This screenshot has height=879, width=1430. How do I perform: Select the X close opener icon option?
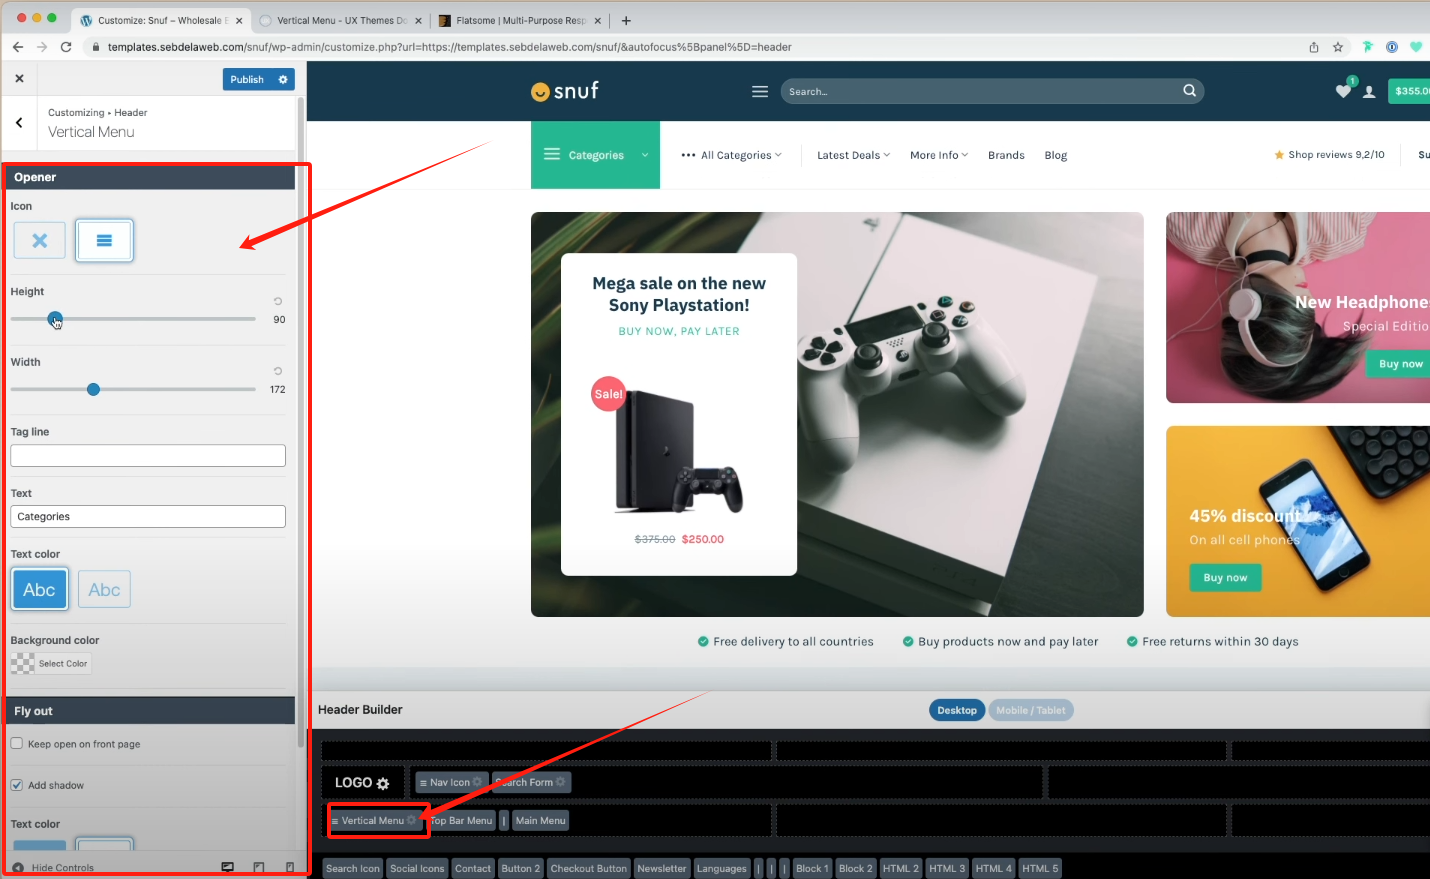[x=40, y=240]
